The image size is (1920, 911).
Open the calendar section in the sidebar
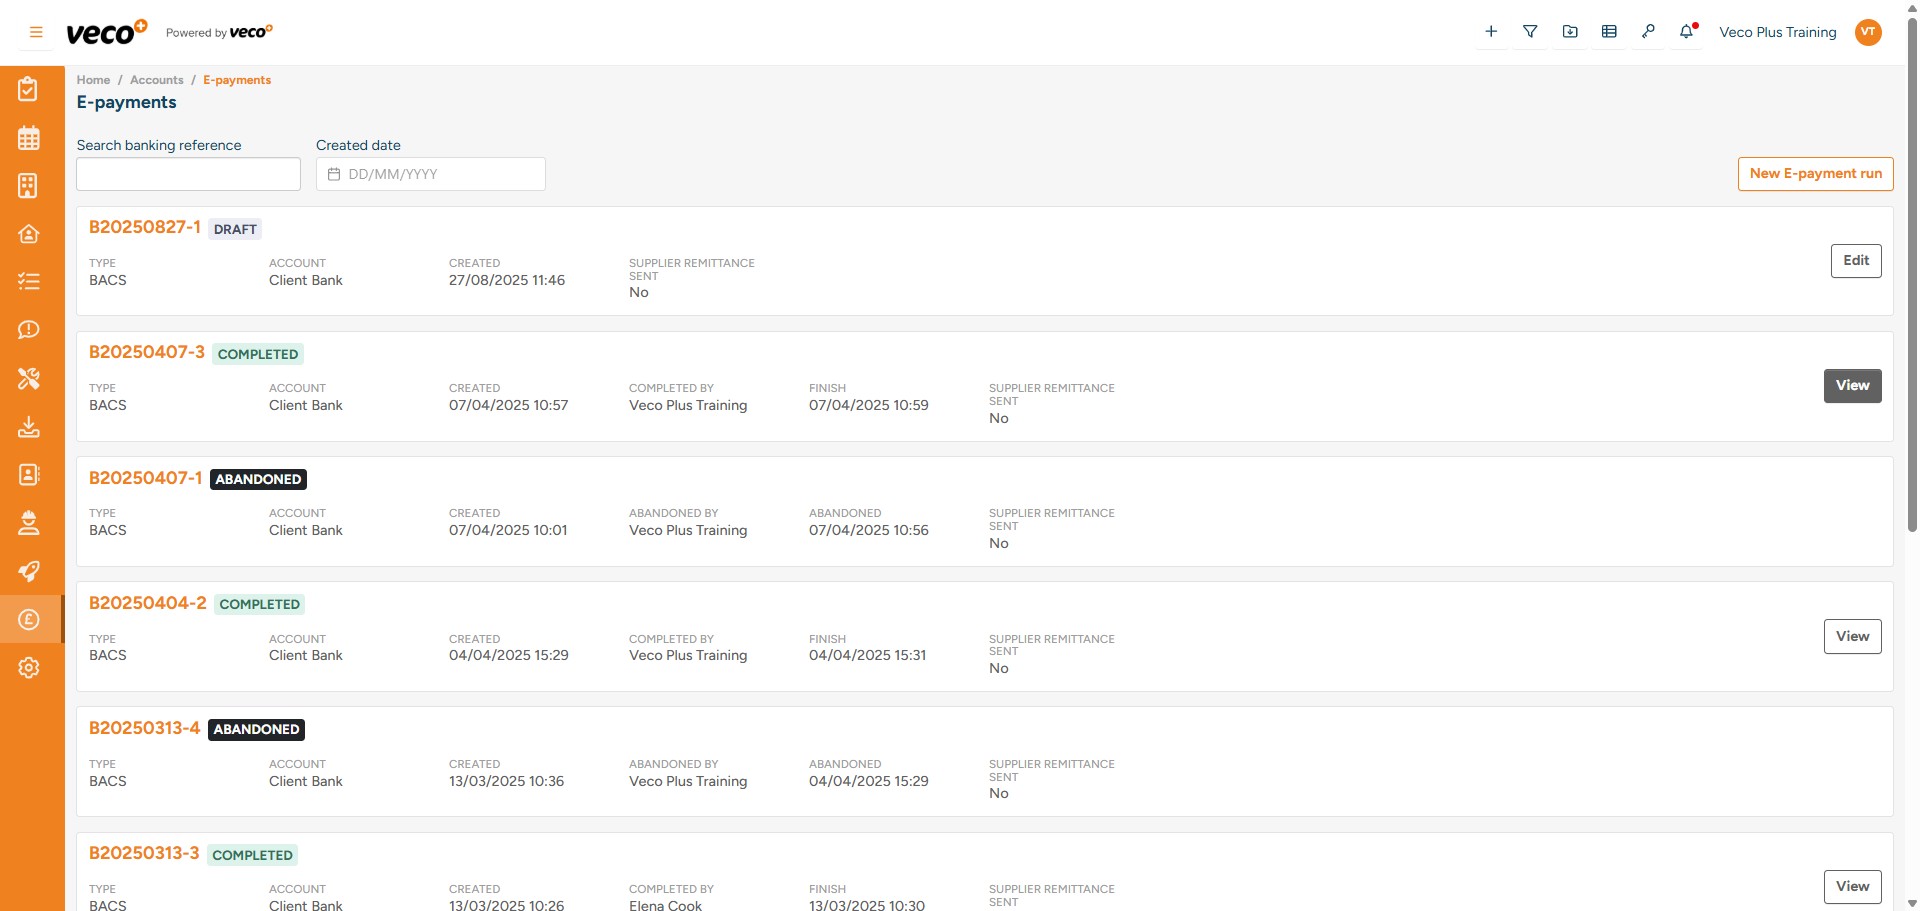click(x=29, y=137)
